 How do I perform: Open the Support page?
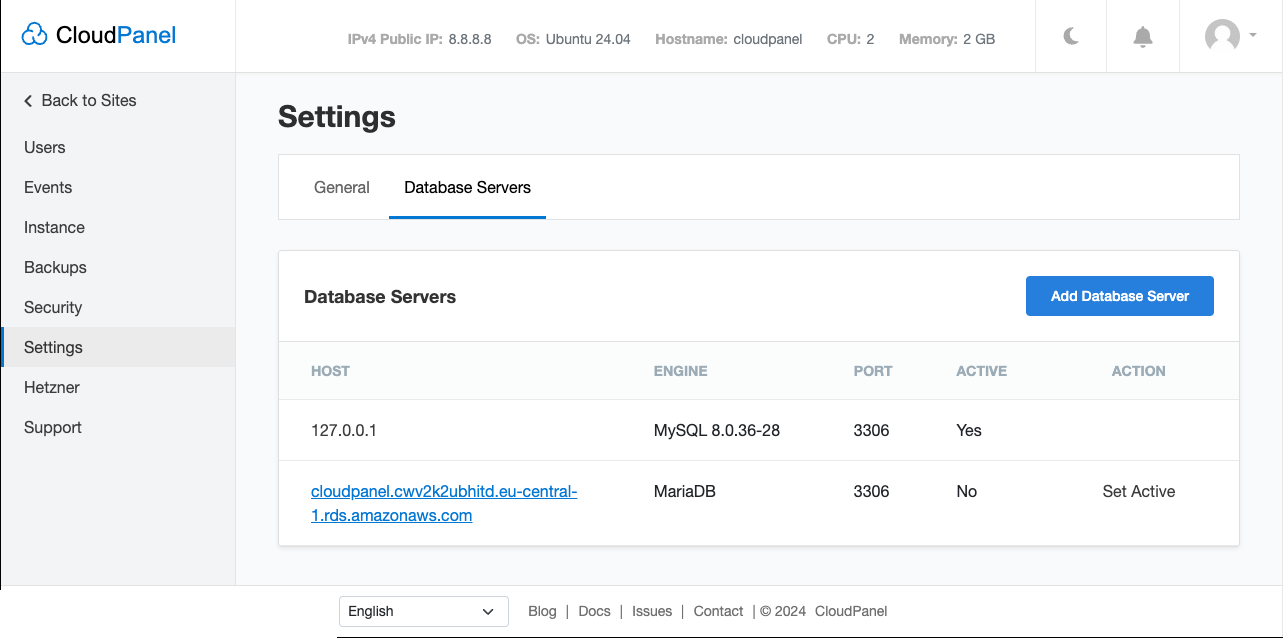coord(52,427)
